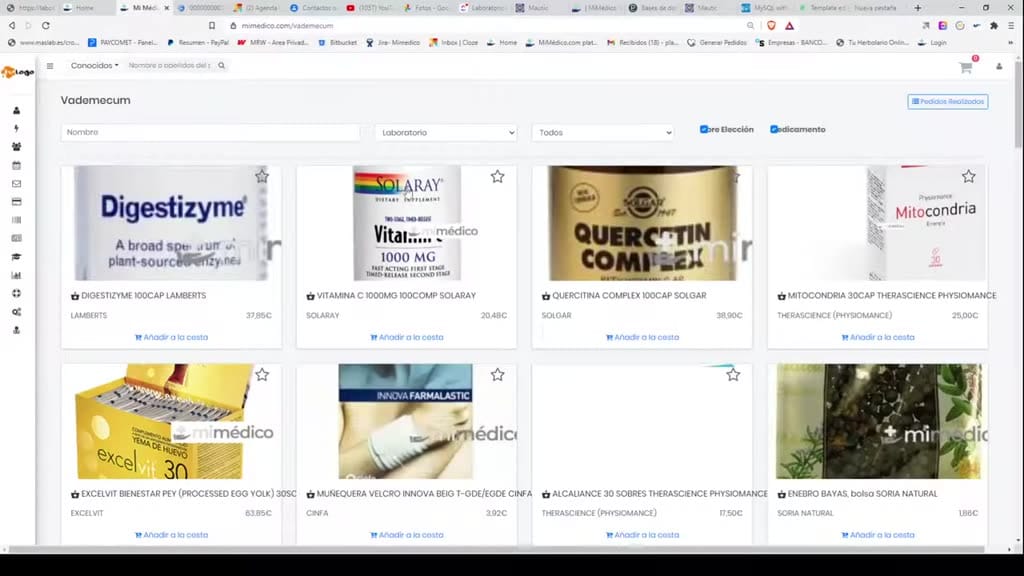Open the shopping cart icon
Screen dimensions: 1024x576
[966, 67]
